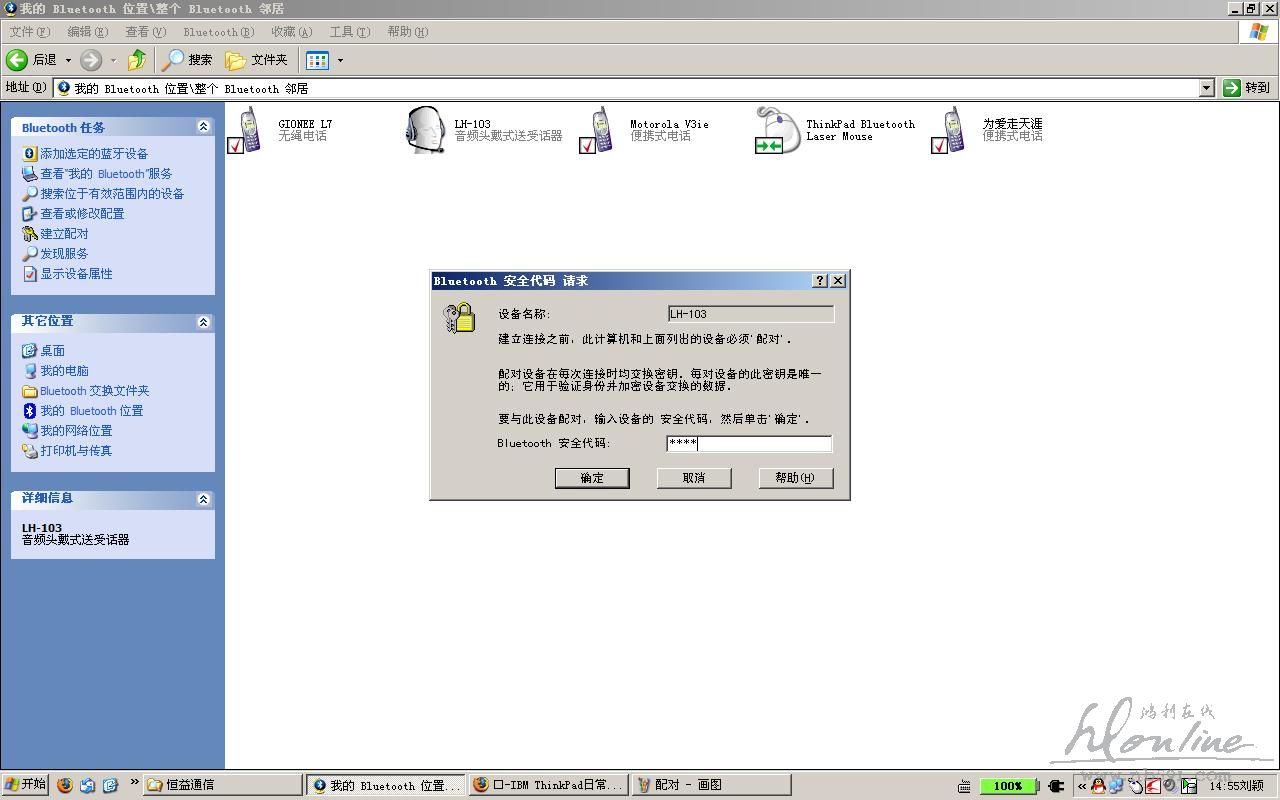Open the Motorola V3ie phone device icon

click(x=598, y=130)
